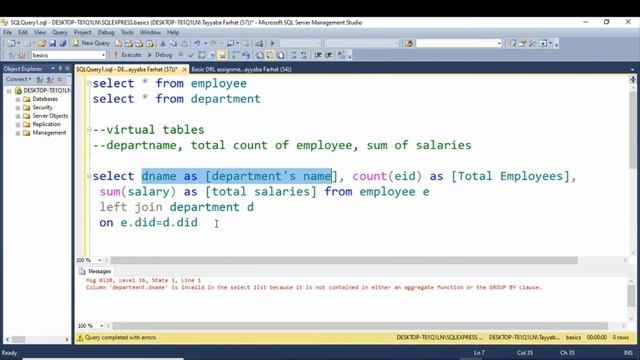Click the Execute button
This screenshot has width=640, height=360.
tap(127, 55)
